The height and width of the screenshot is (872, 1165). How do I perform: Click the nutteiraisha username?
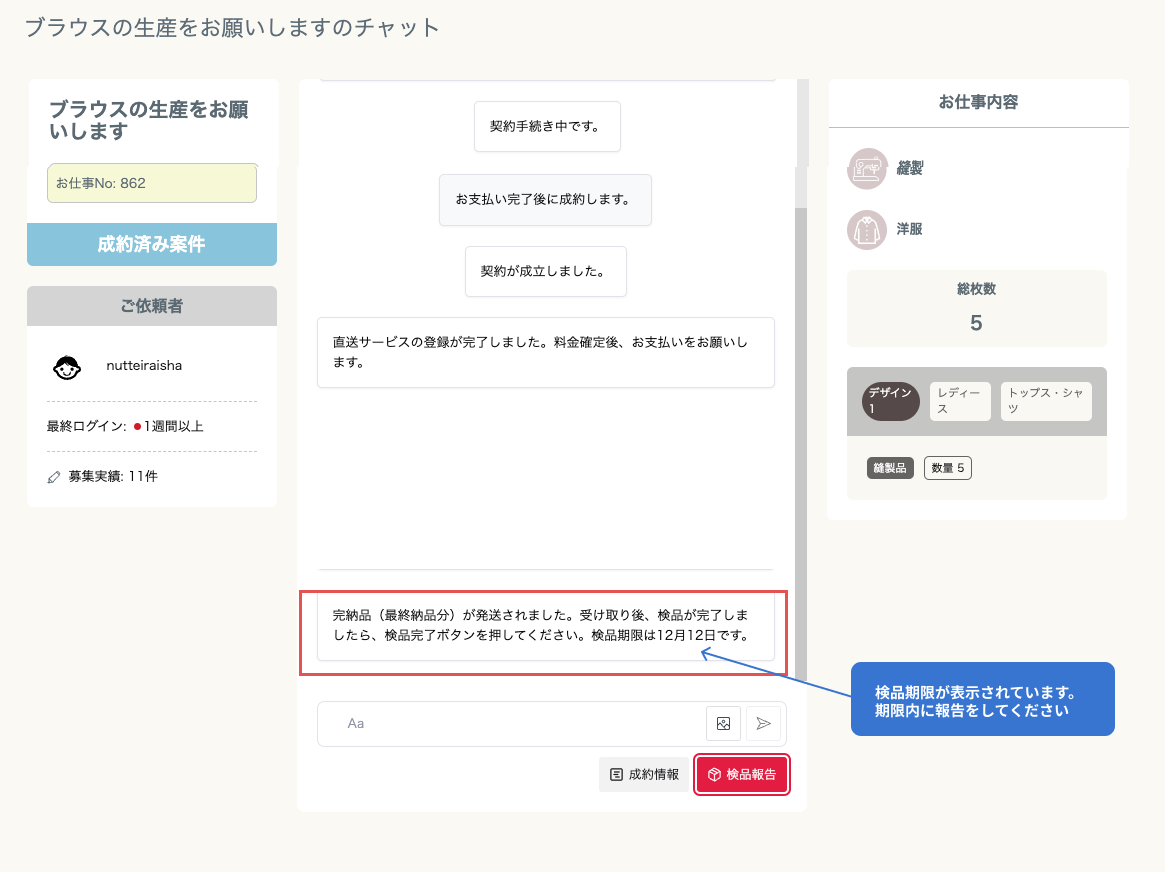click(x=144, y=365)
